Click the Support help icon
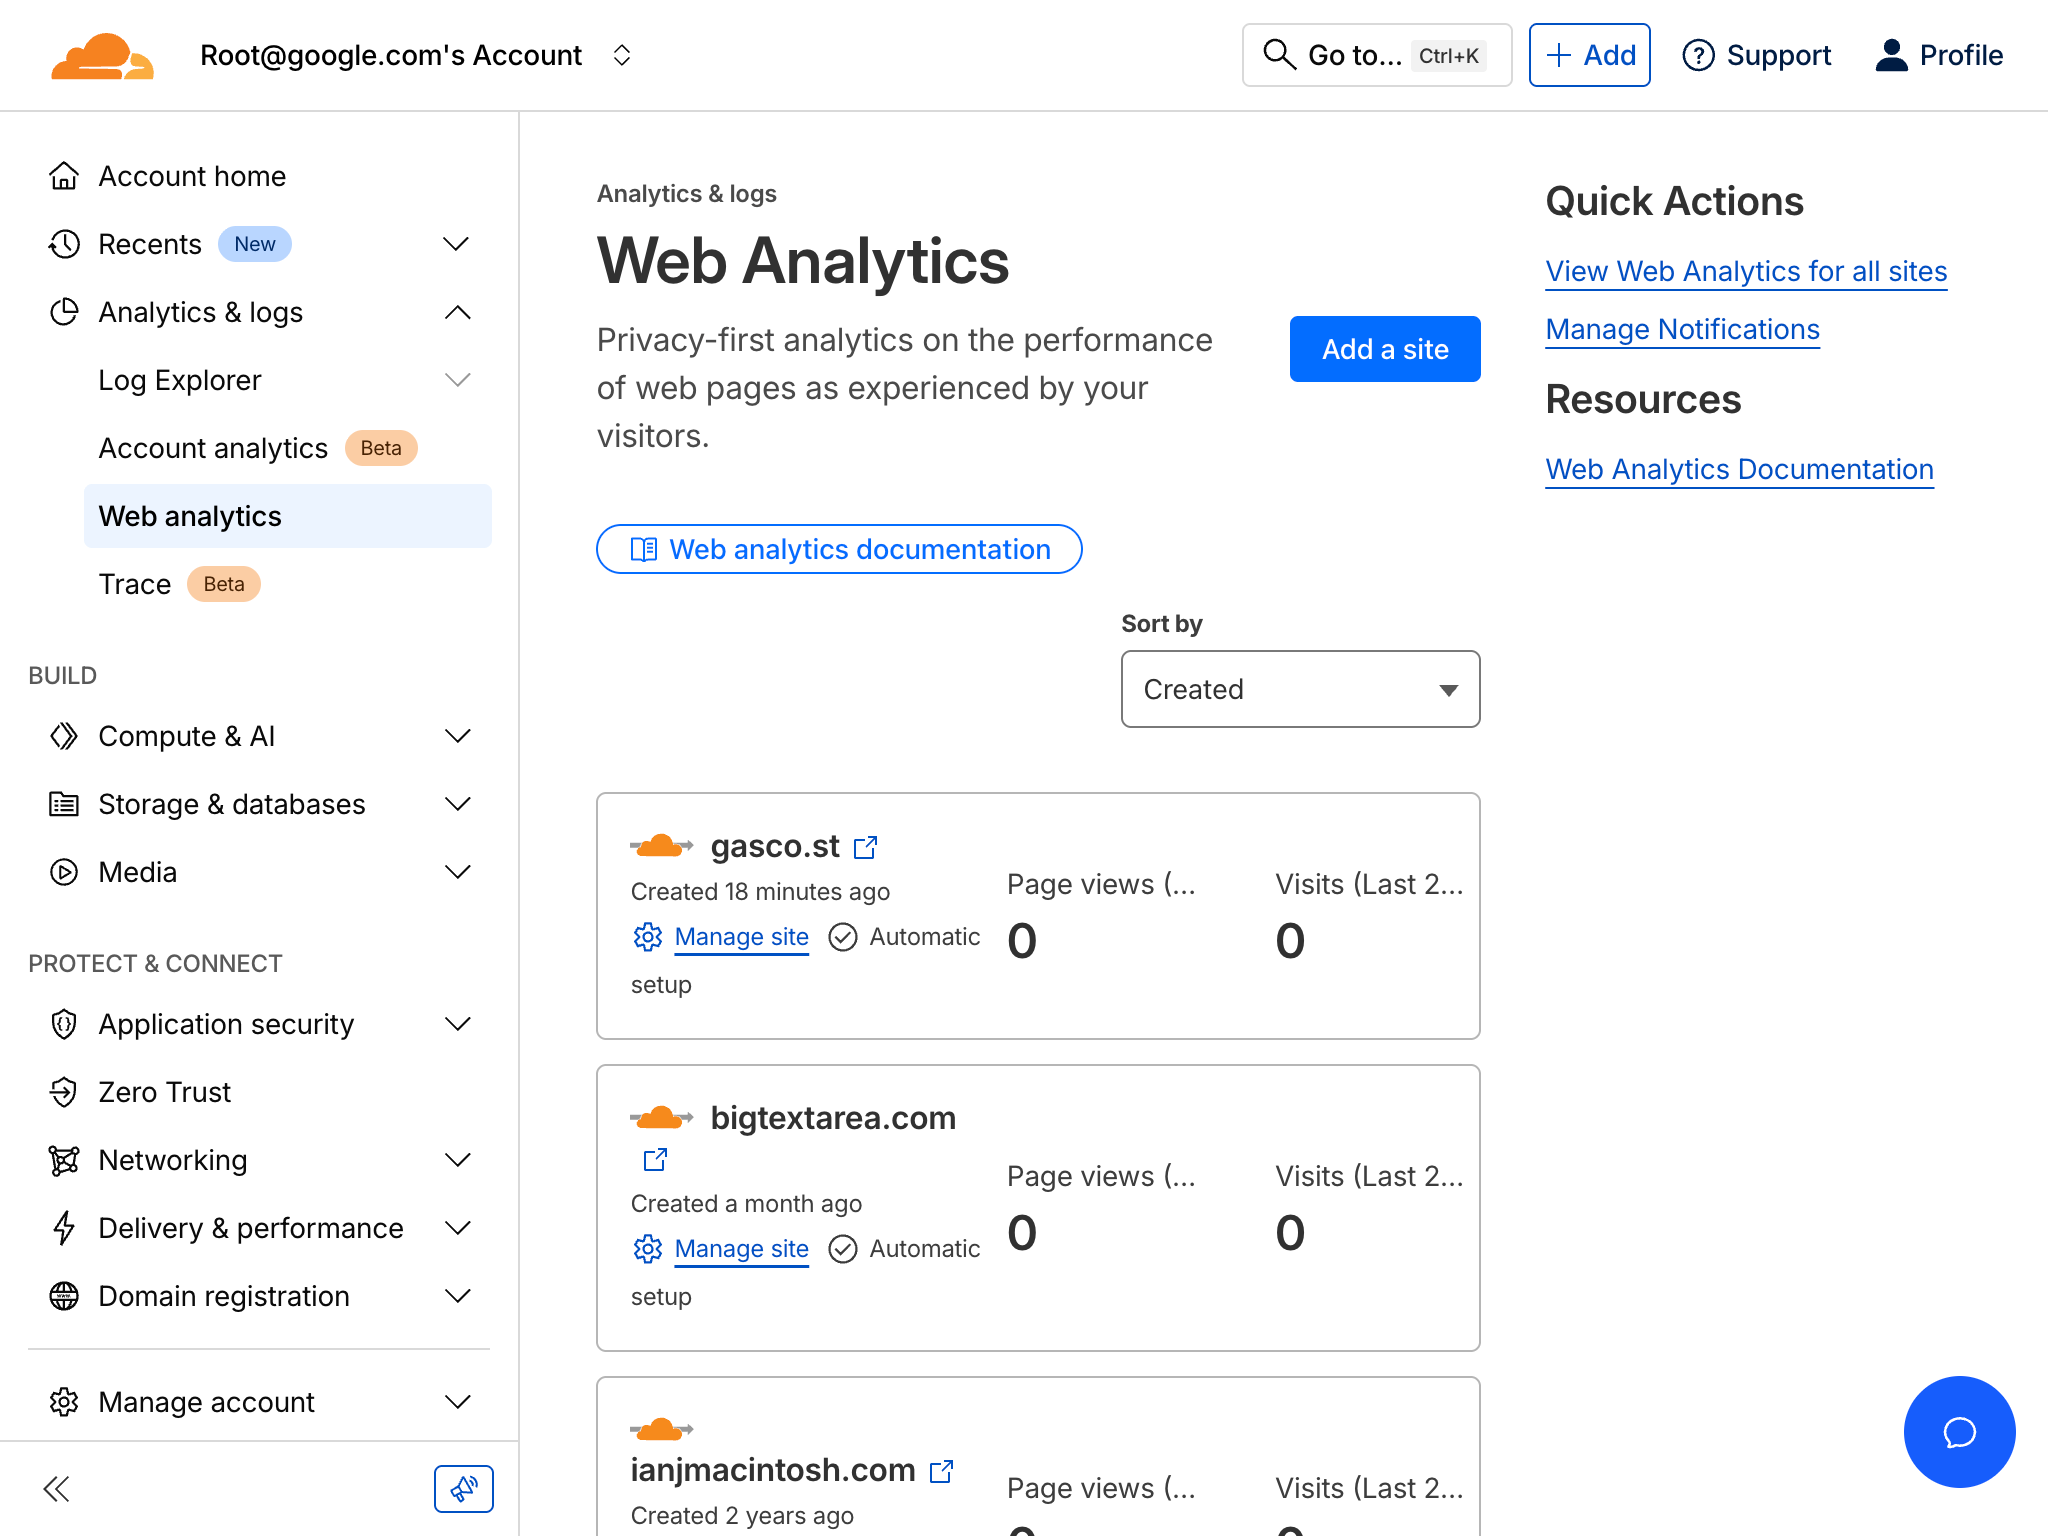Screen dimensions: 2048x1536 coord(1698,55)
